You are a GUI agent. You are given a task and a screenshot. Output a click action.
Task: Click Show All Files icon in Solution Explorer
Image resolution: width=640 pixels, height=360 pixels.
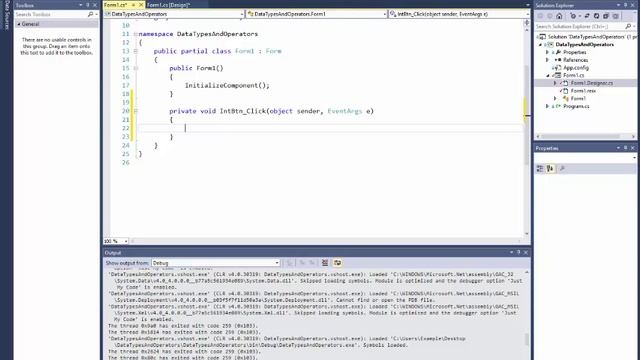pyautogui.click(x=616, y=16)
